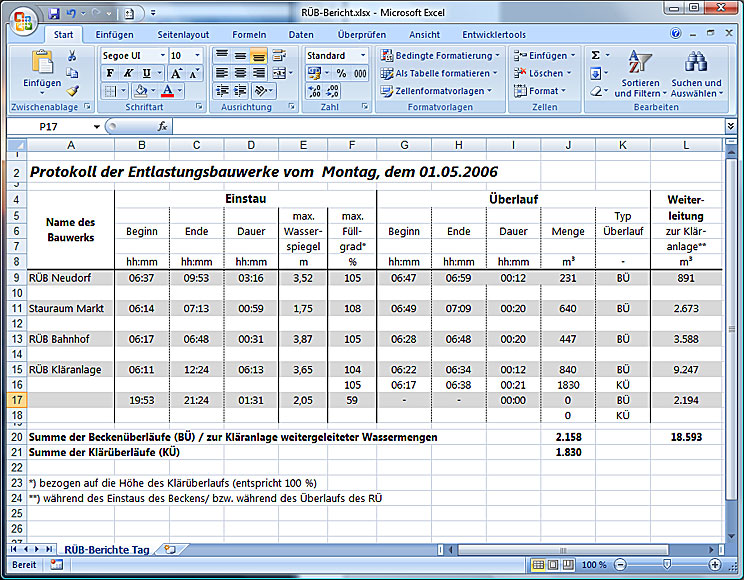Screen dimensions: 744x580
Task: Increase font size with the larger A
Action: coord(176,73)
